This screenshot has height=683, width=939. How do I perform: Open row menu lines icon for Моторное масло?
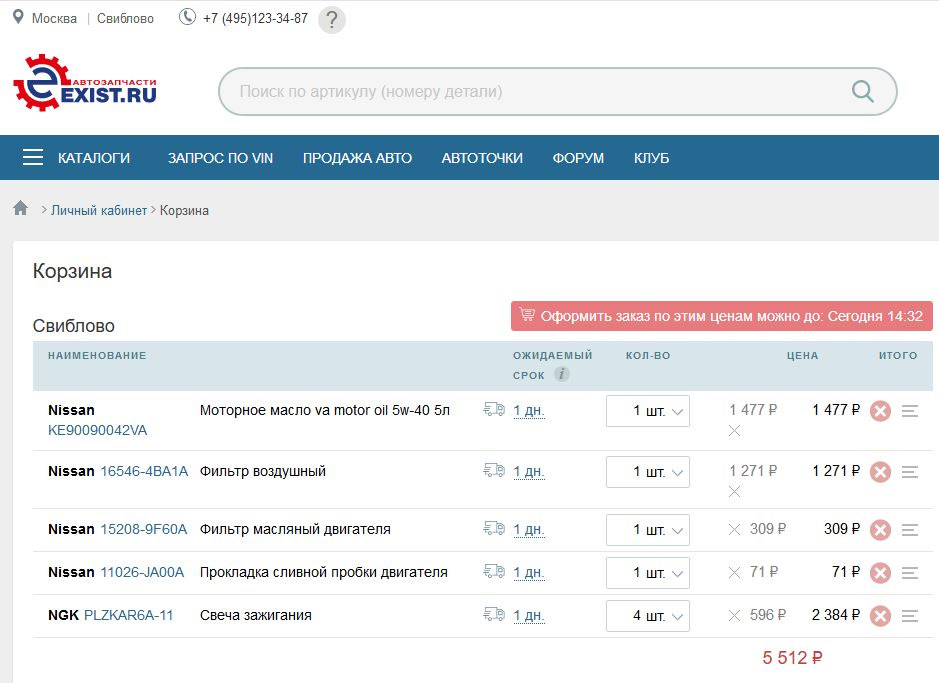tap(910, 411)
